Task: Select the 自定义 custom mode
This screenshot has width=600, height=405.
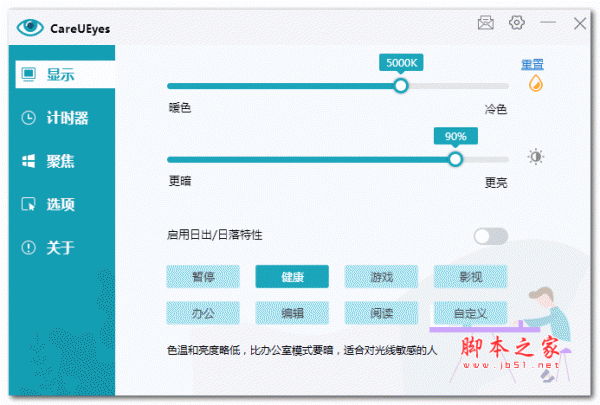Action: 470,313
